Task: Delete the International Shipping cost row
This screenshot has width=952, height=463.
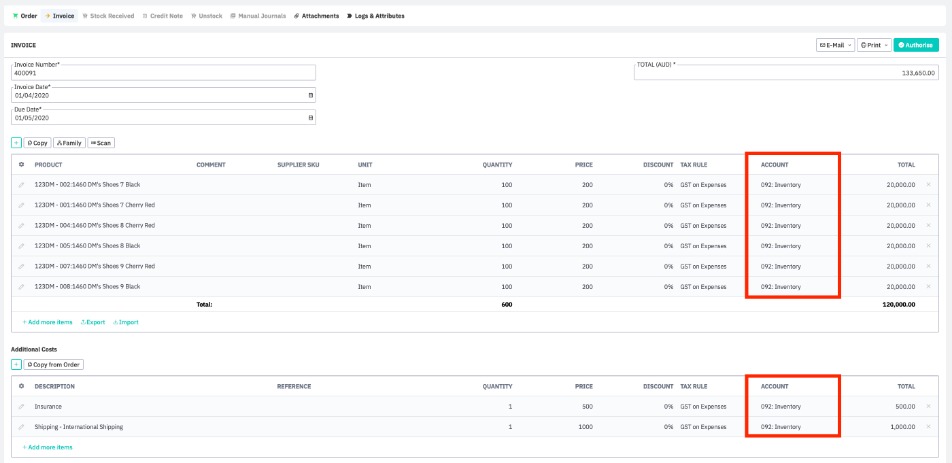Action: 927,427
